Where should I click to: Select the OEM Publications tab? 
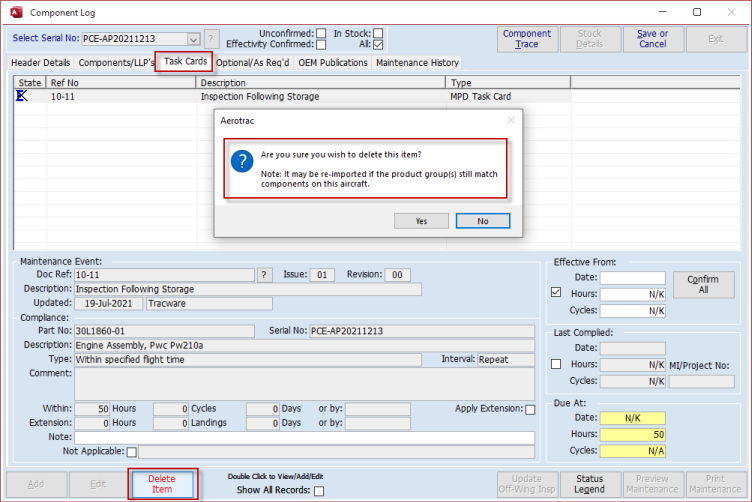(x=332, y=62)
